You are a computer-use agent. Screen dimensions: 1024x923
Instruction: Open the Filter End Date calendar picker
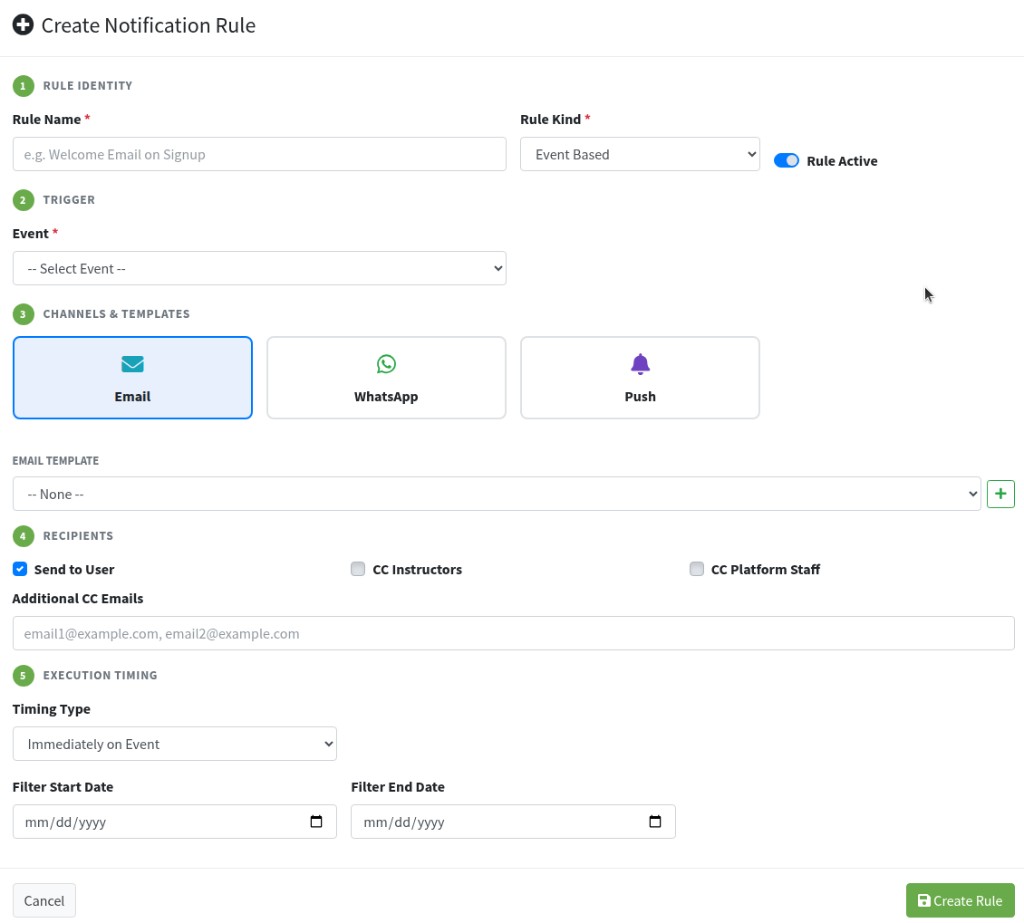(x=655, y=822)
